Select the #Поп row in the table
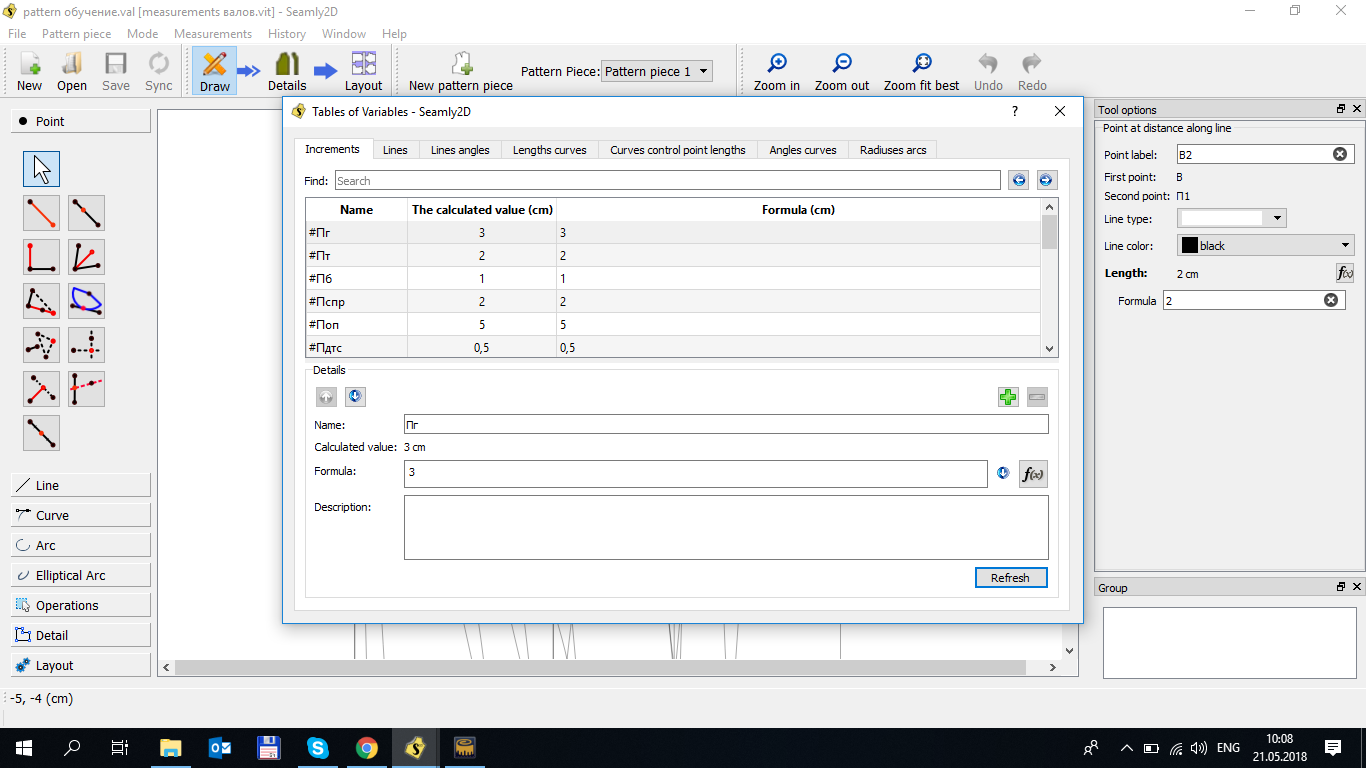 tap(673, 325)
